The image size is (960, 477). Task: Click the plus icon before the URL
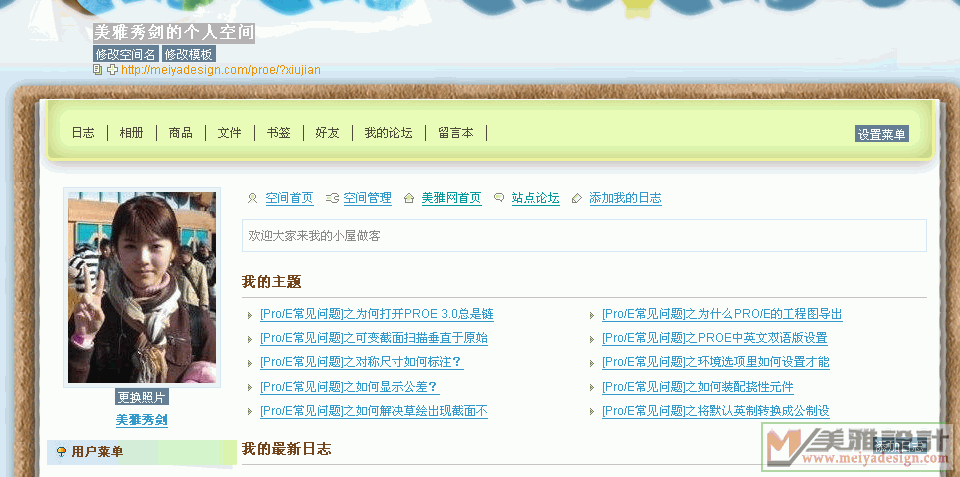tap(112, 70)
